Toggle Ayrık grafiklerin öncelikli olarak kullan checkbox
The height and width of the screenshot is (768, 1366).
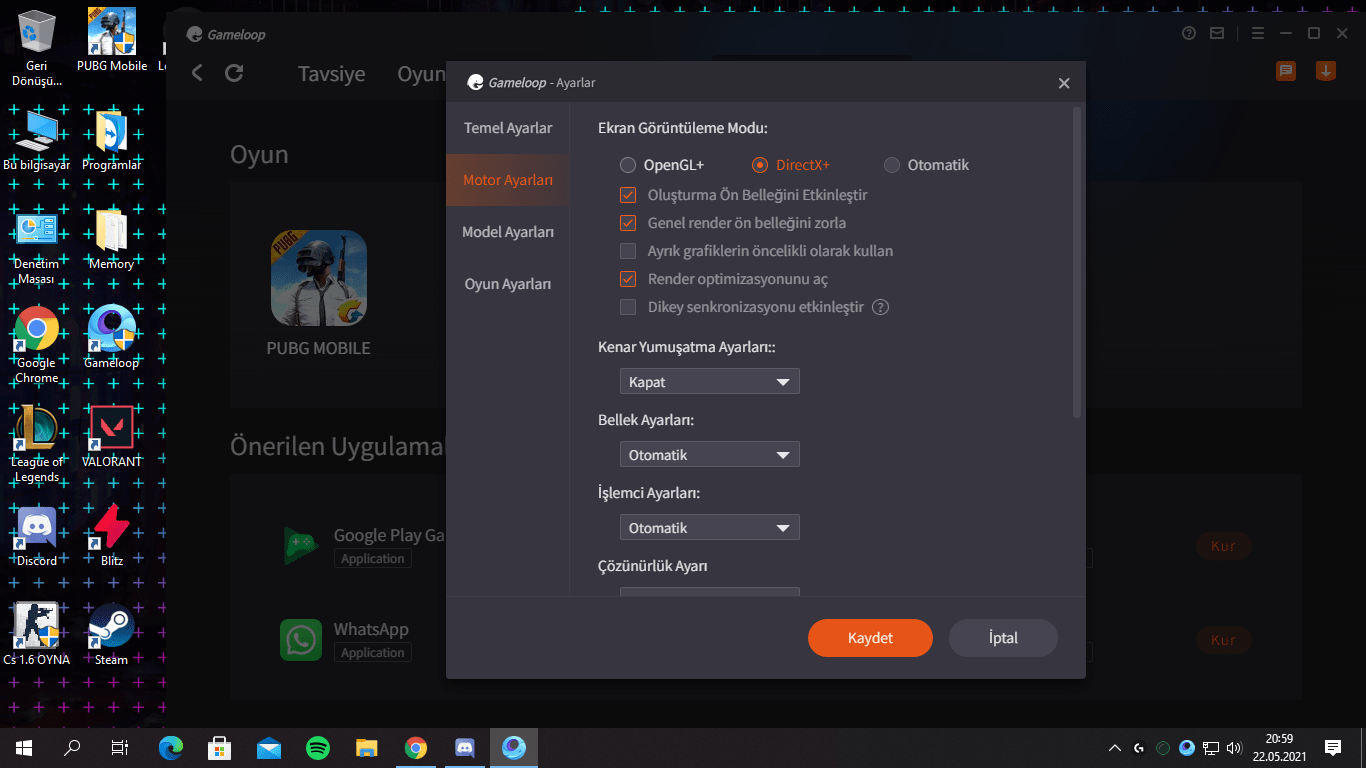tap(628, 251)
